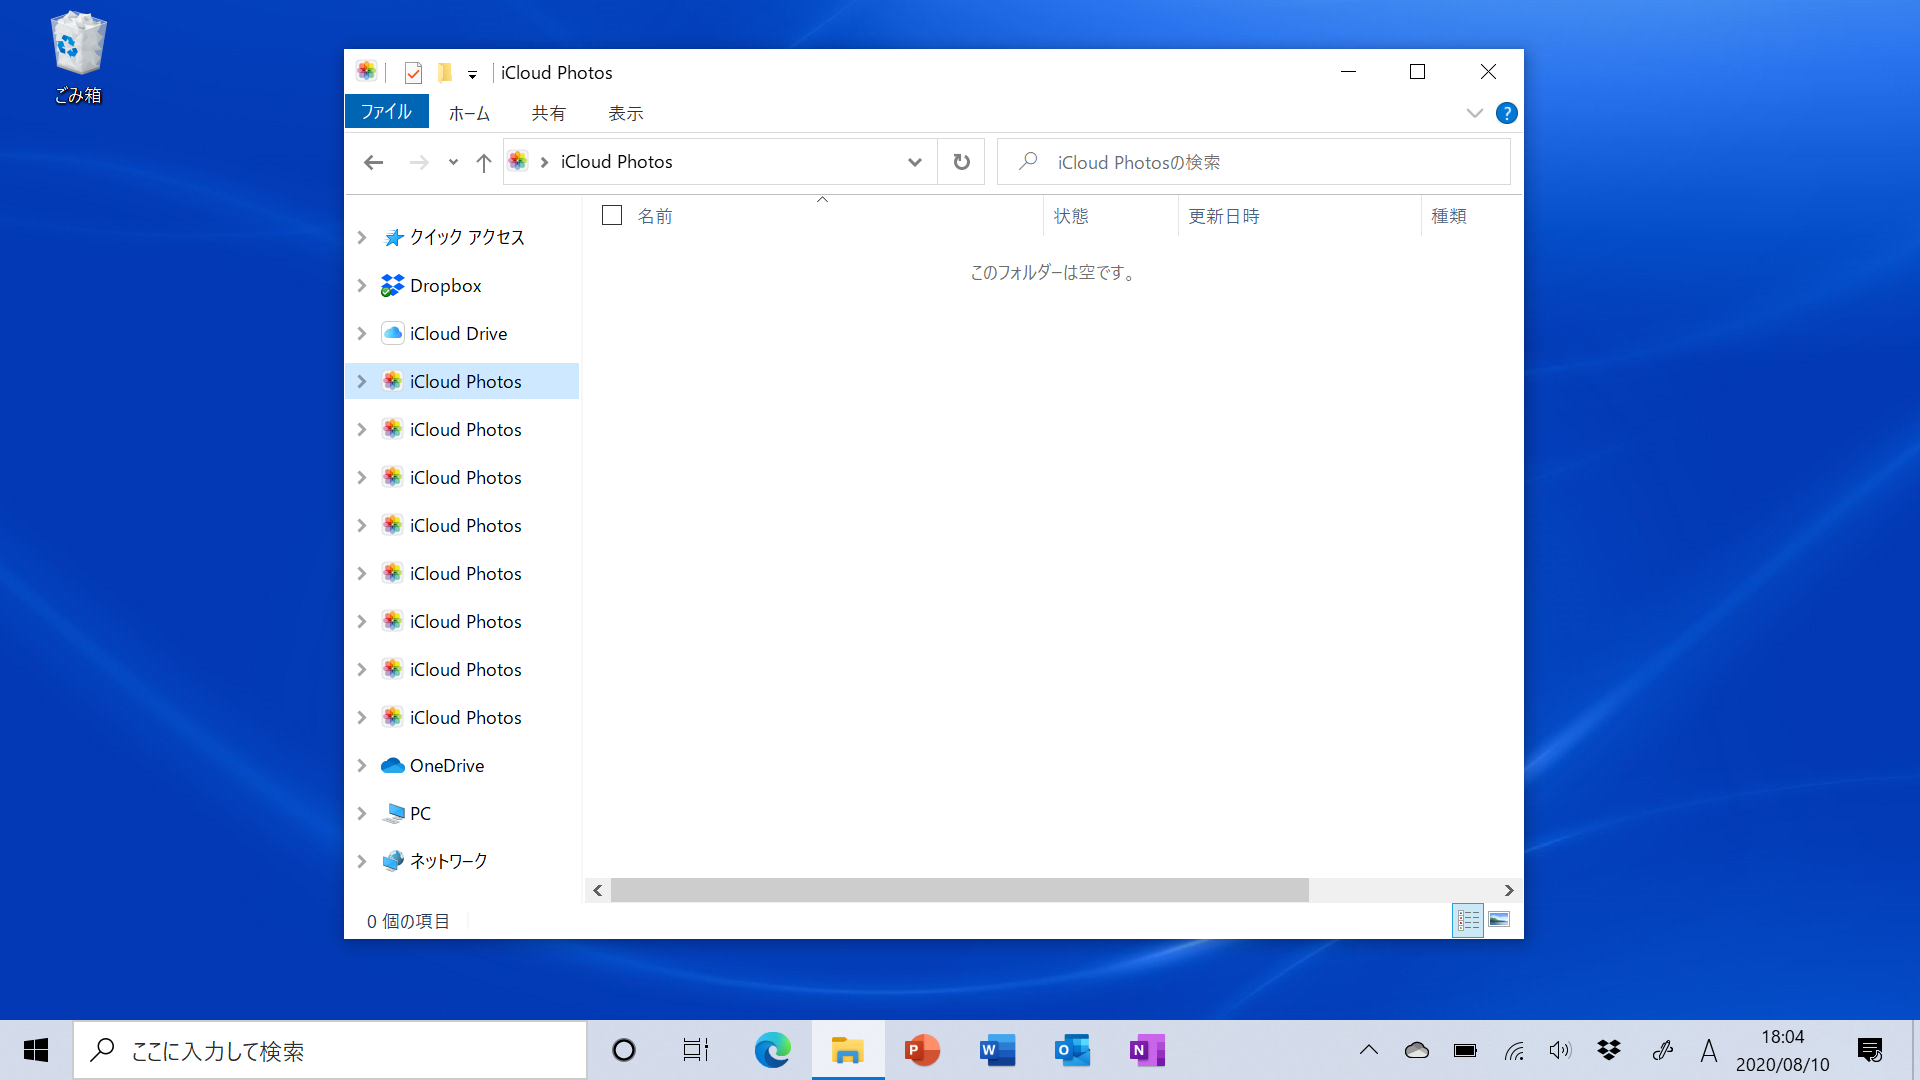Viewport: 1920px width, 1080px height.
Task: Go up one folder level
Action: [x=483, y=162]
